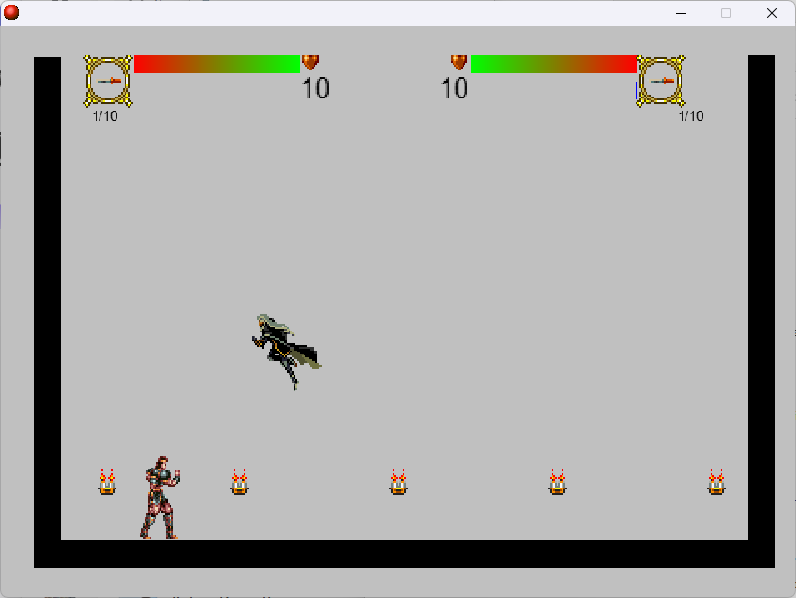The height and width of the screenshot is (598, 796).
Task: Click the right player's health bar
Action: (x=553, y=64)
